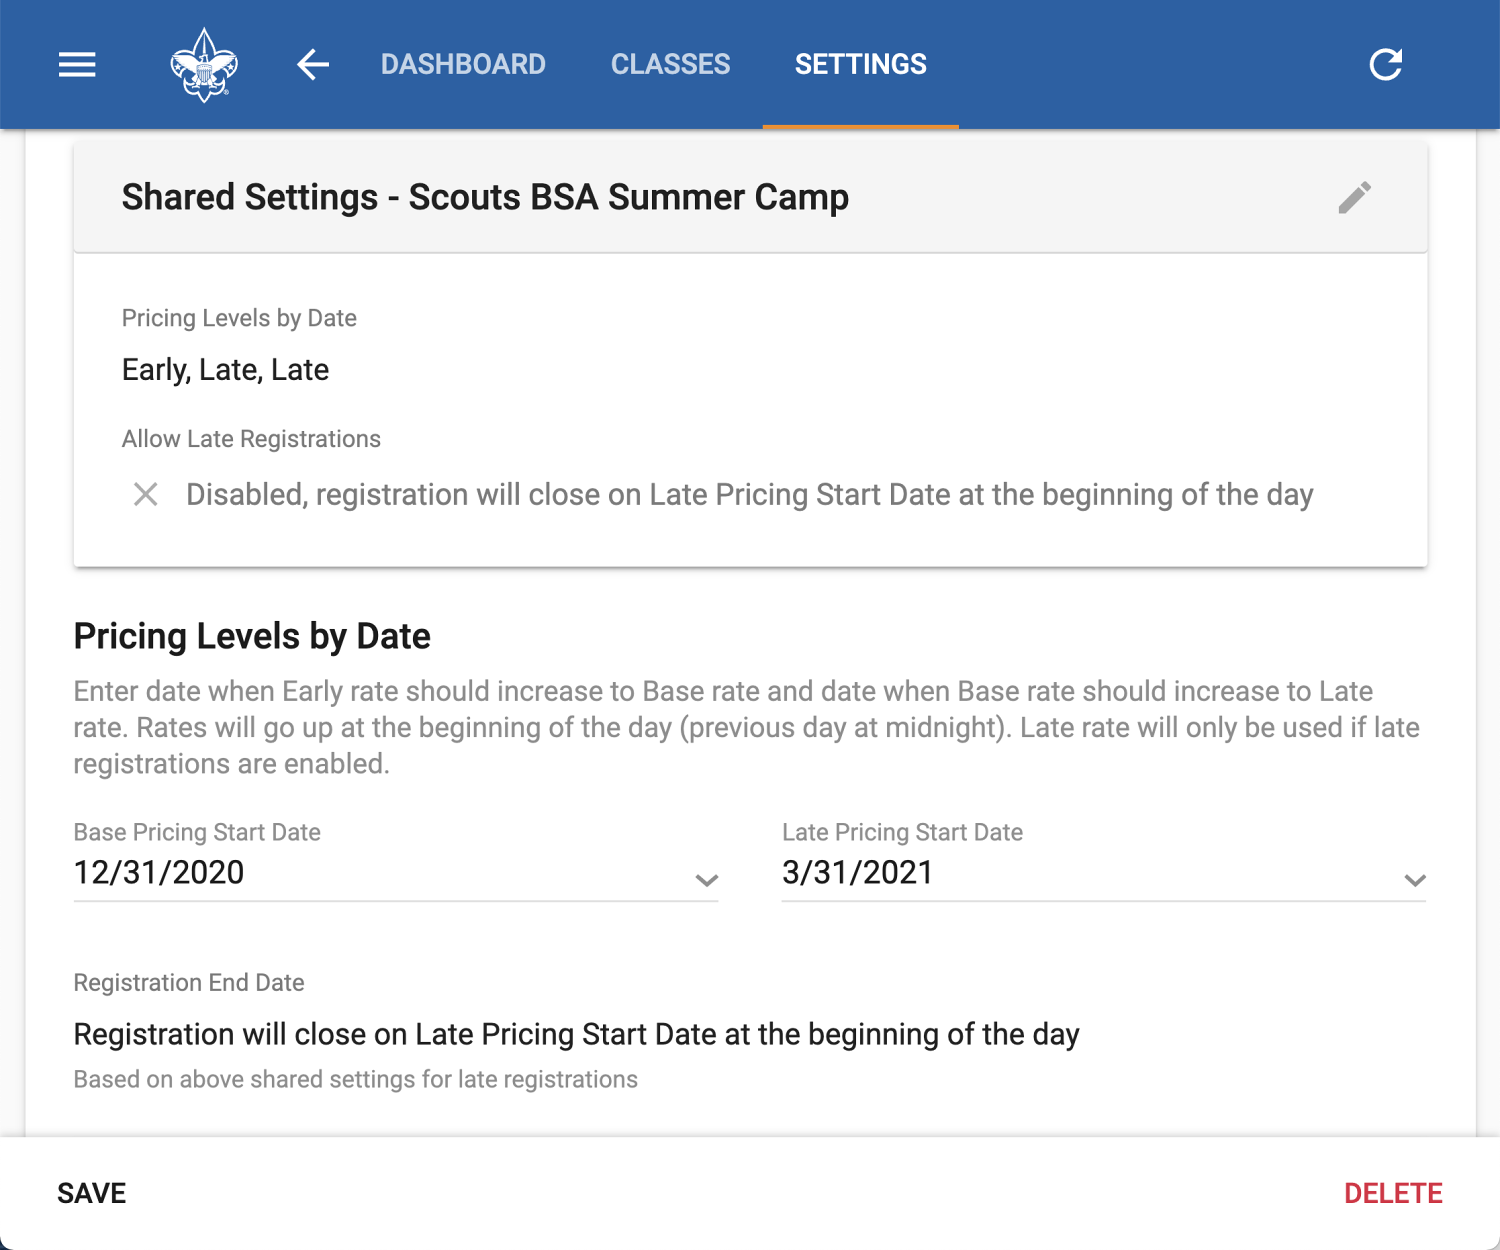Click 'Registration will close on Late Pricing Start Date' text
Viewport: 1500px width, 1250px height.
pos(576,1034)
